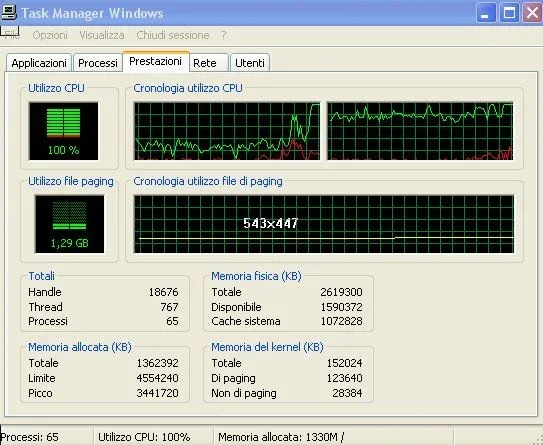Click the Task Manager title bar icon

tap(9, 12)
